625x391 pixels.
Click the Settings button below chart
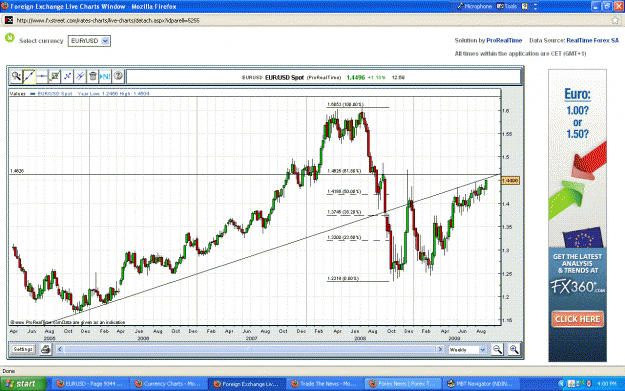click(x=23, y=350)
